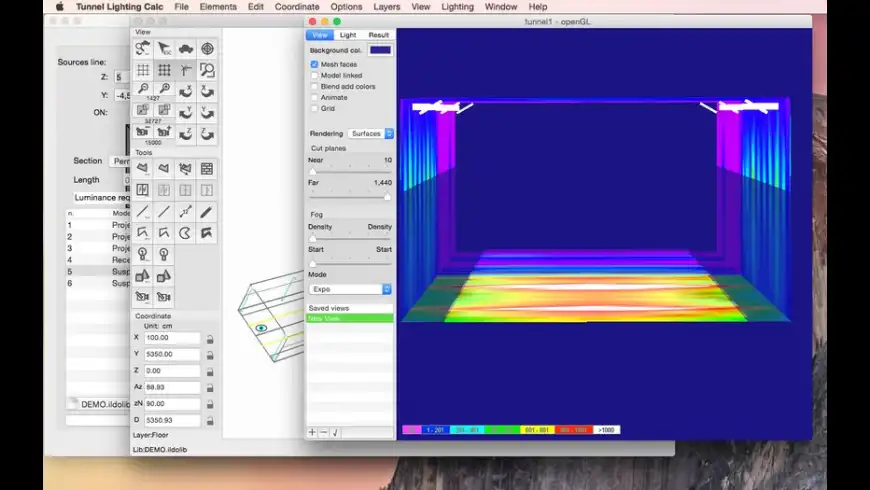Enable Blend add colors checkbox

pos(315,87)
